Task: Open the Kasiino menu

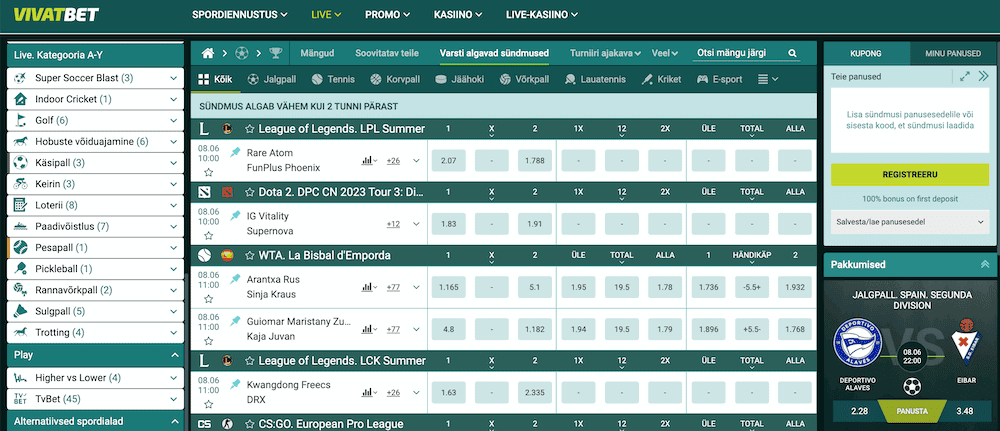Action: [458, 15]
